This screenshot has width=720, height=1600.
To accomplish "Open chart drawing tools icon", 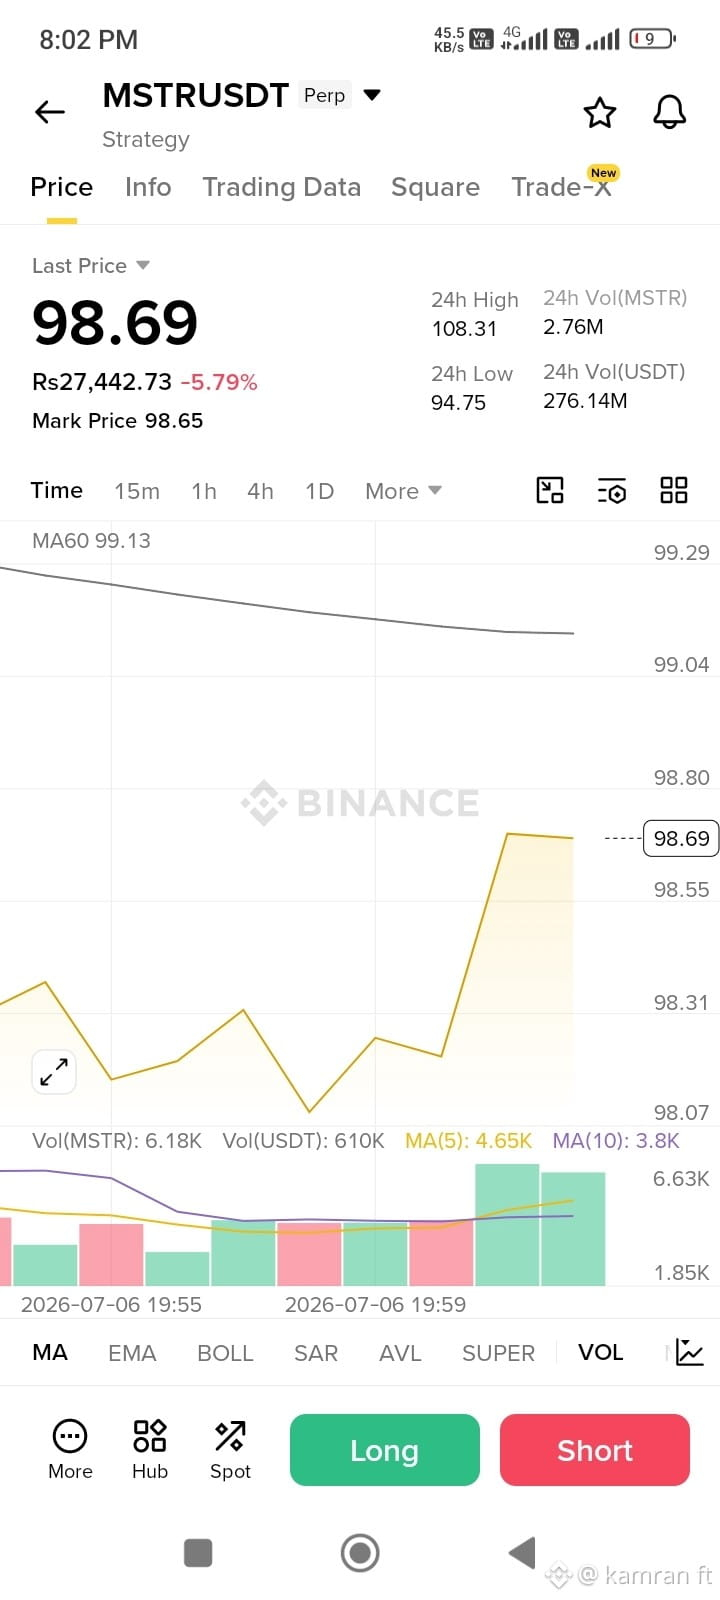I will (x=550, y=490).
